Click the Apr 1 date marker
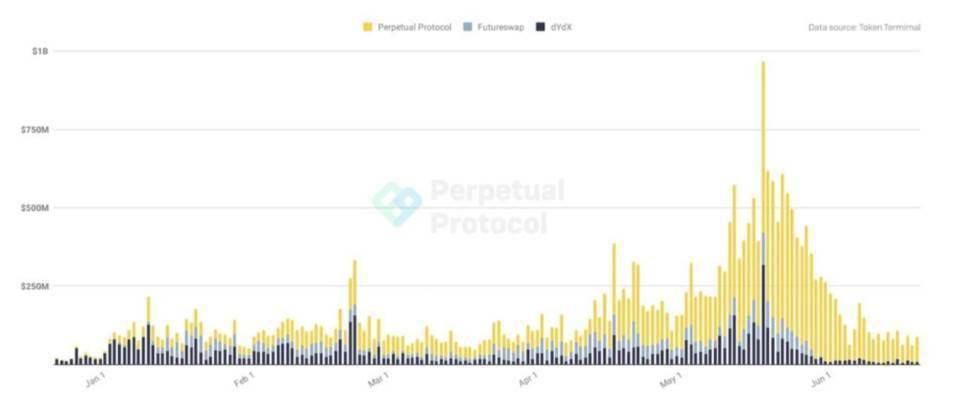Image resolution: width=960 pixels, height=408 pixels. point(527,381)
